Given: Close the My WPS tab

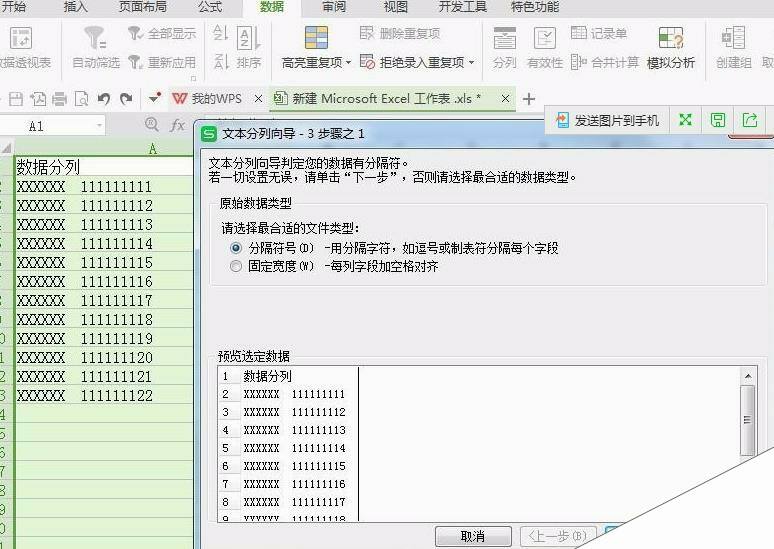Looking at the screenshot, I should click(258, 99).
